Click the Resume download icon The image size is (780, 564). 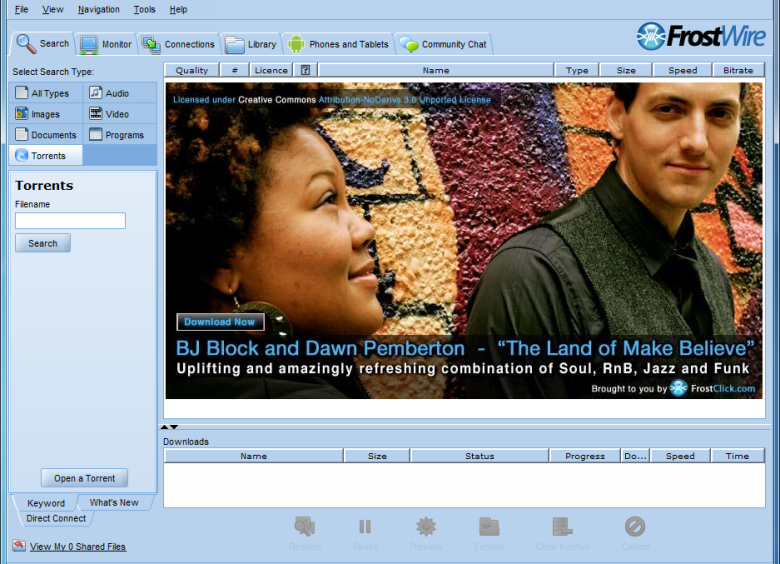(x=305, y=527)
